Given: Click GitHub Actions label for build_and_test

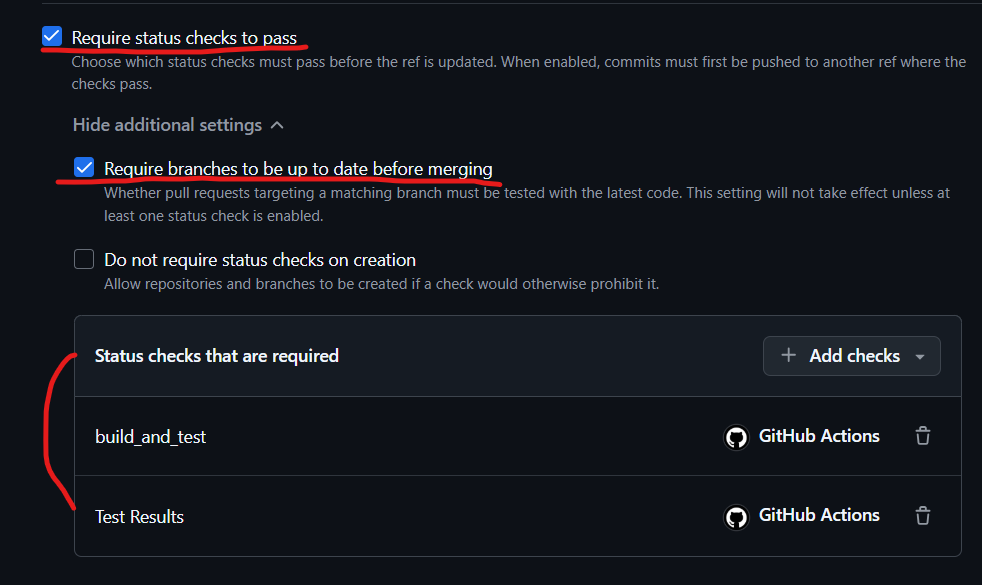Looking at the screenshot, I should (819, 436).
